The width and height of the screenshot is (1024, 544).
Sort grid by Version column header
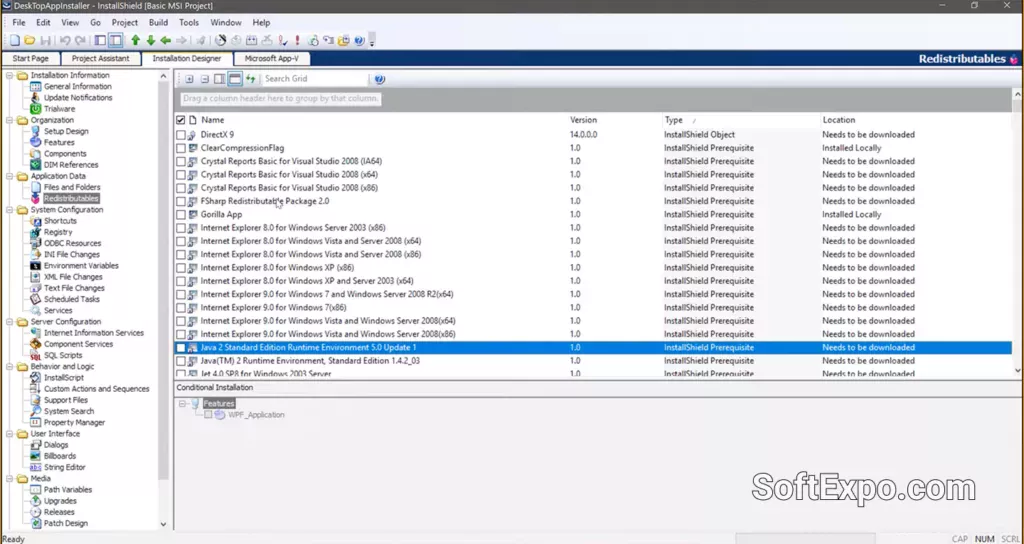583,120
